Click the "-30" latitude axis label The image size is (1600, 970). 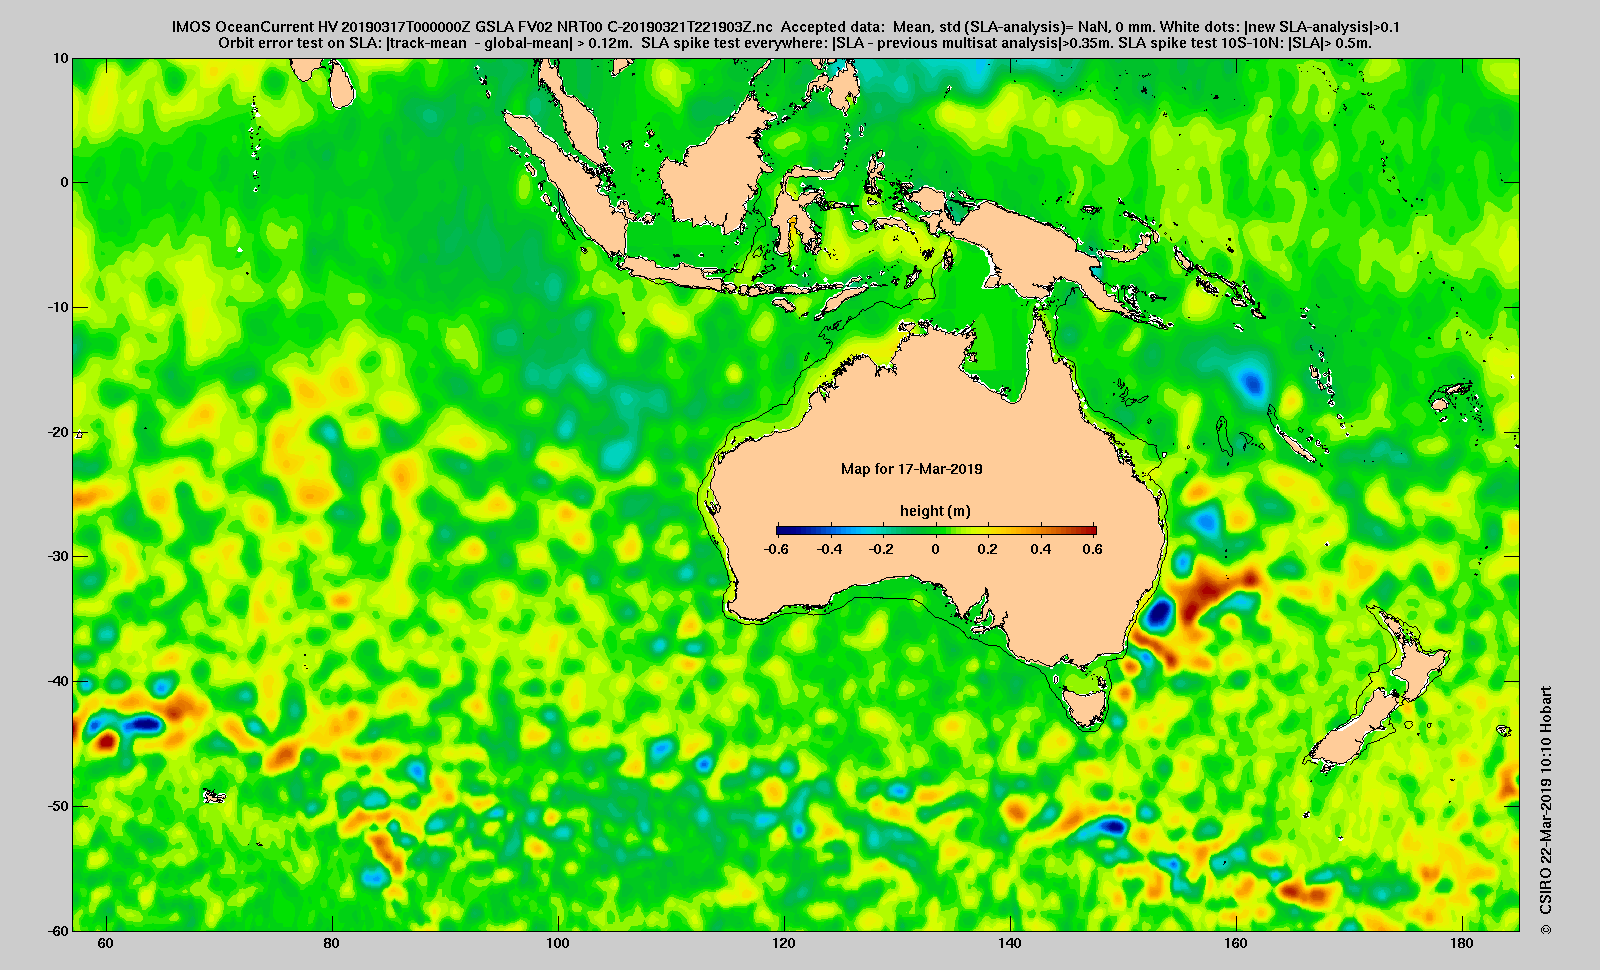(57, 556)
